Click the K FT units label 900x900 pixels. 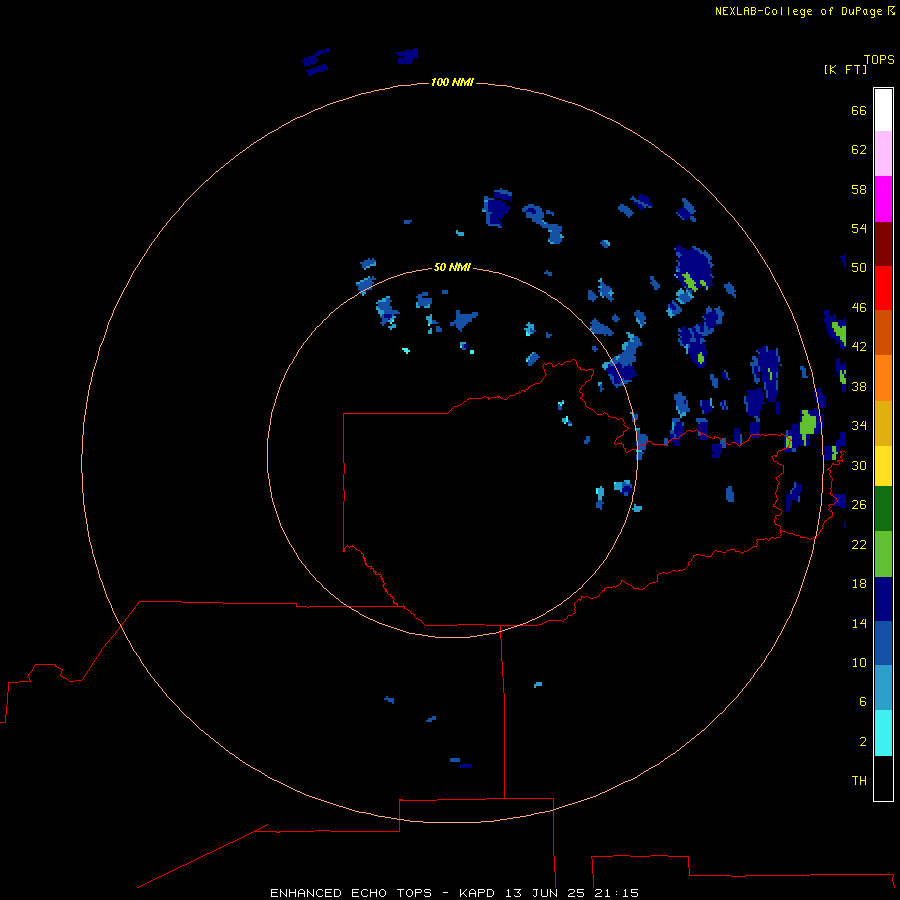[845, 69]
